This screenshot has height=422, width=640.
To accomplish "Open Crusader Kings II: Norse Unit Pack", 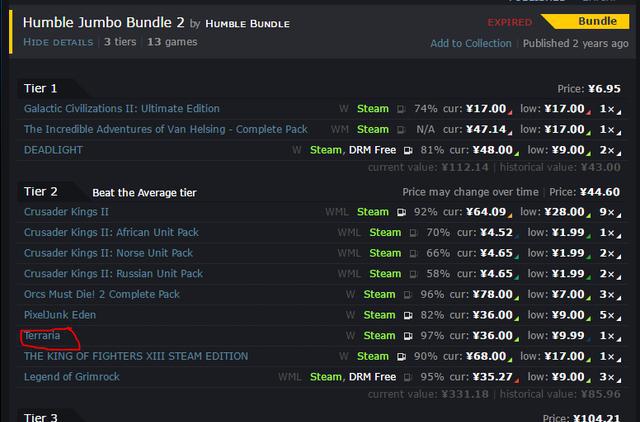I will click(108, 253).
